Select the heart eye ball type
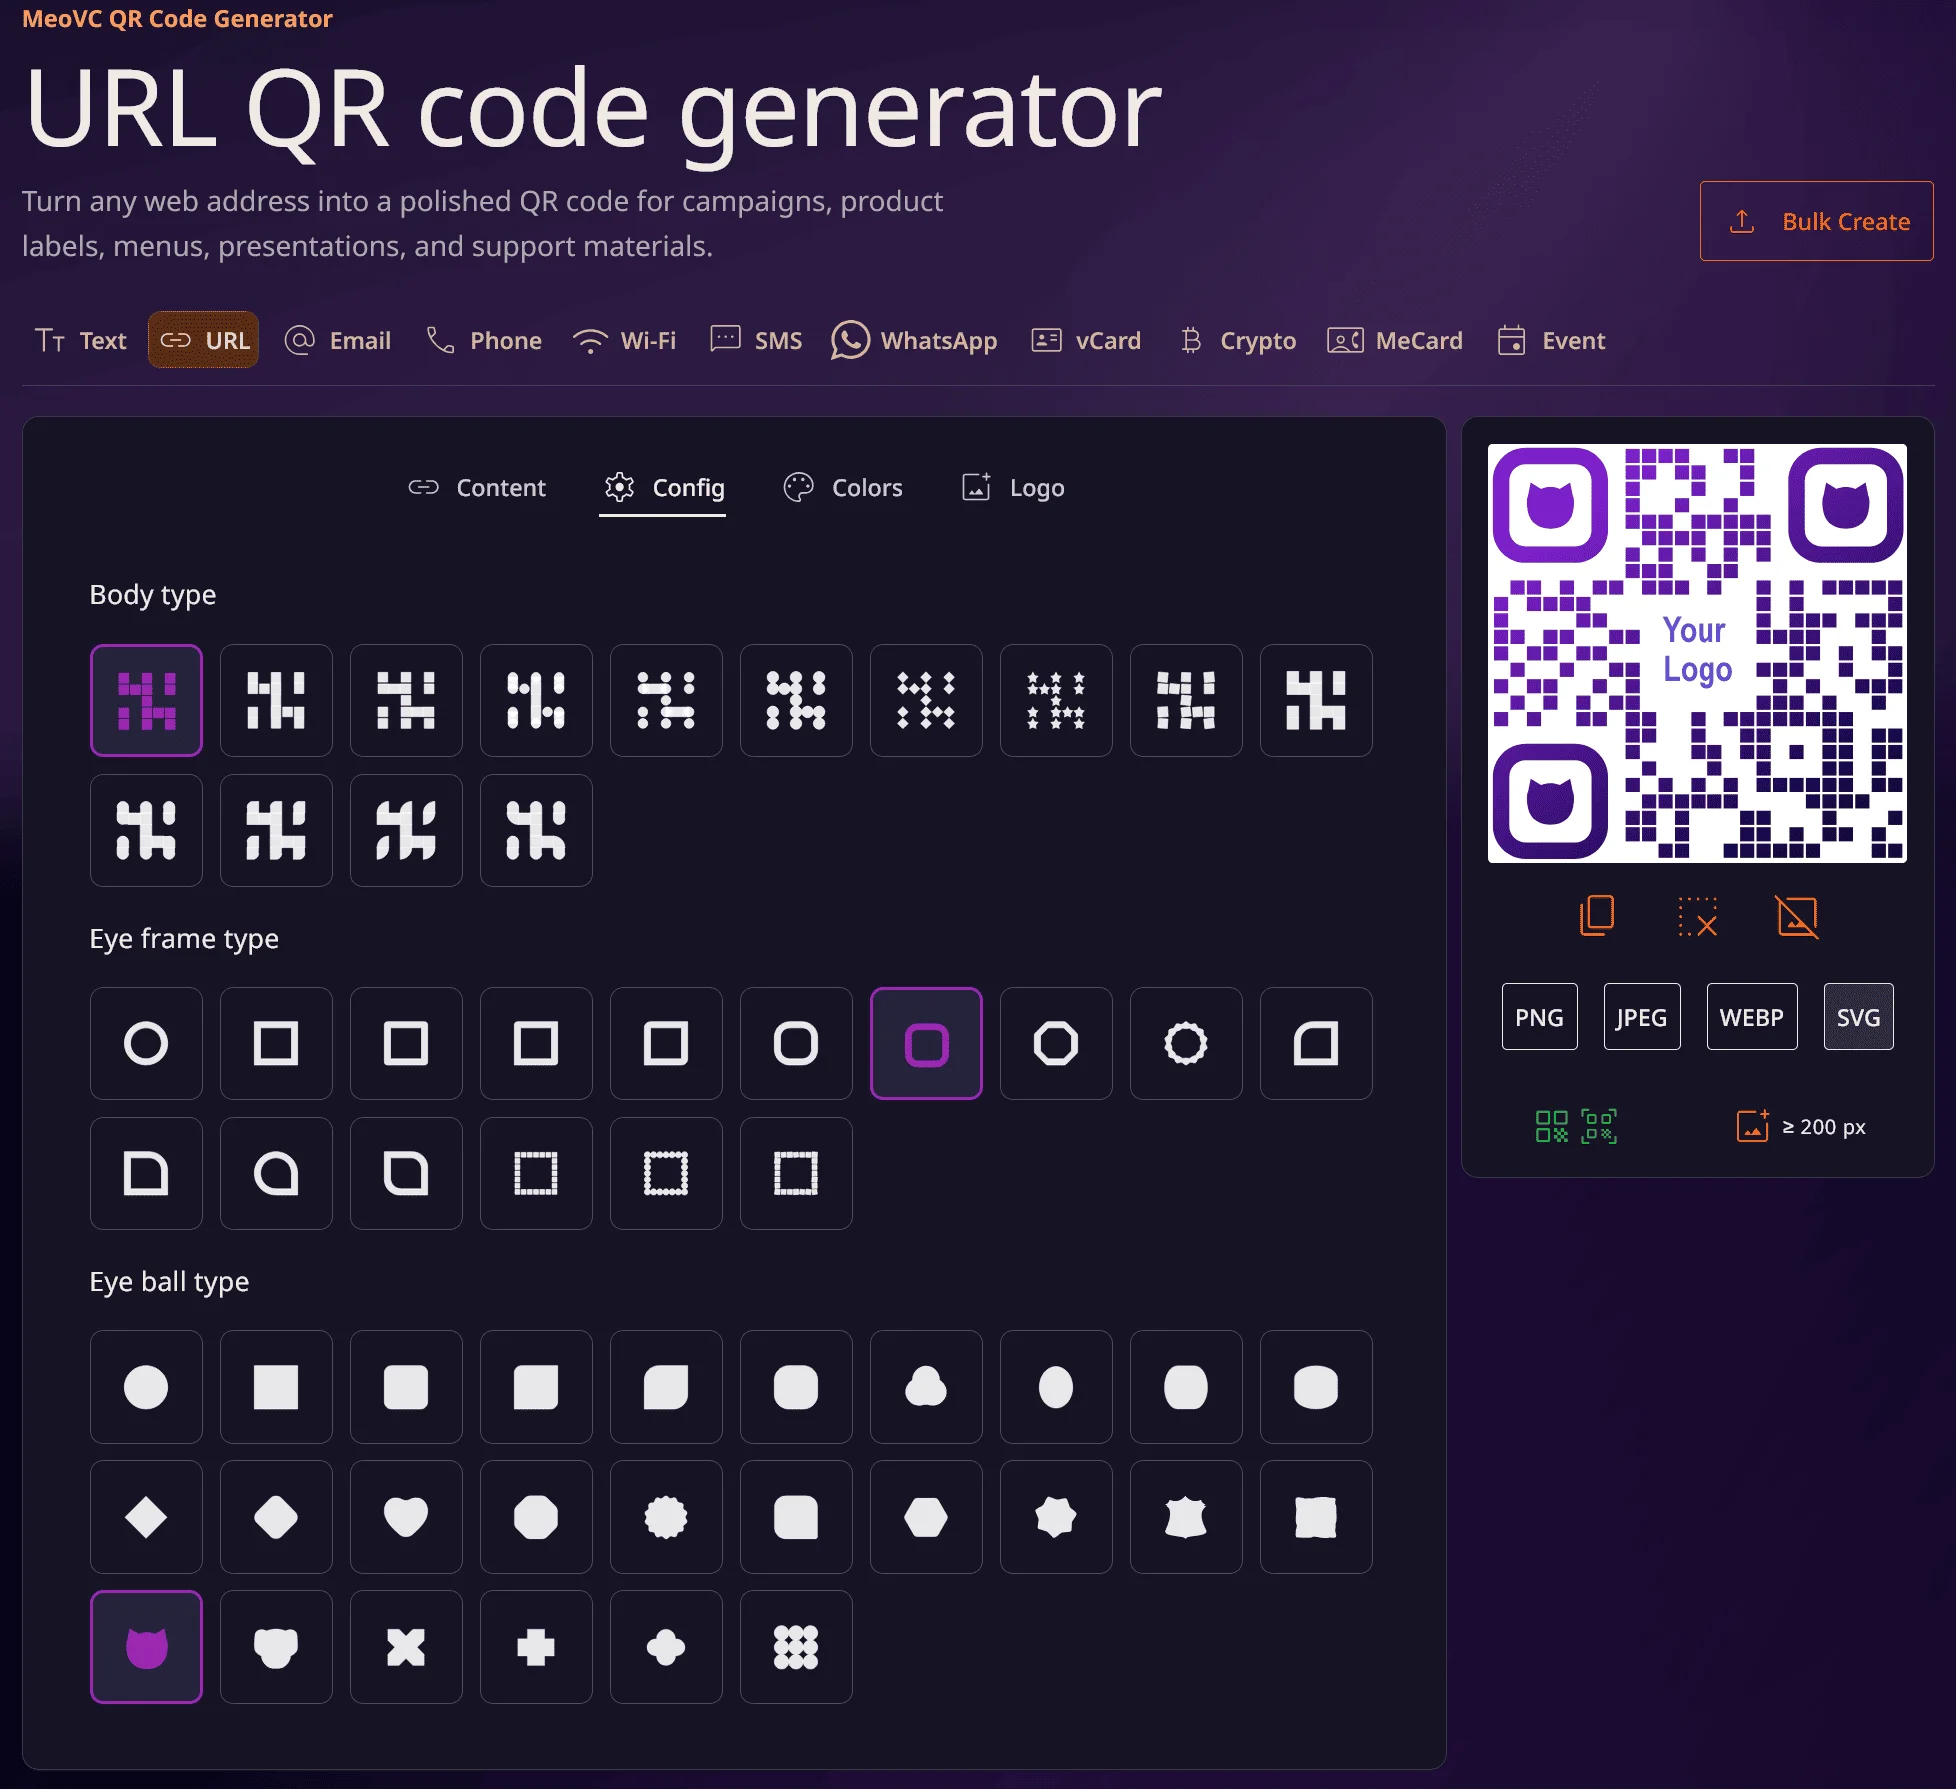The width and height of the screenshot is (1956, 1790). pos(406,1517)
